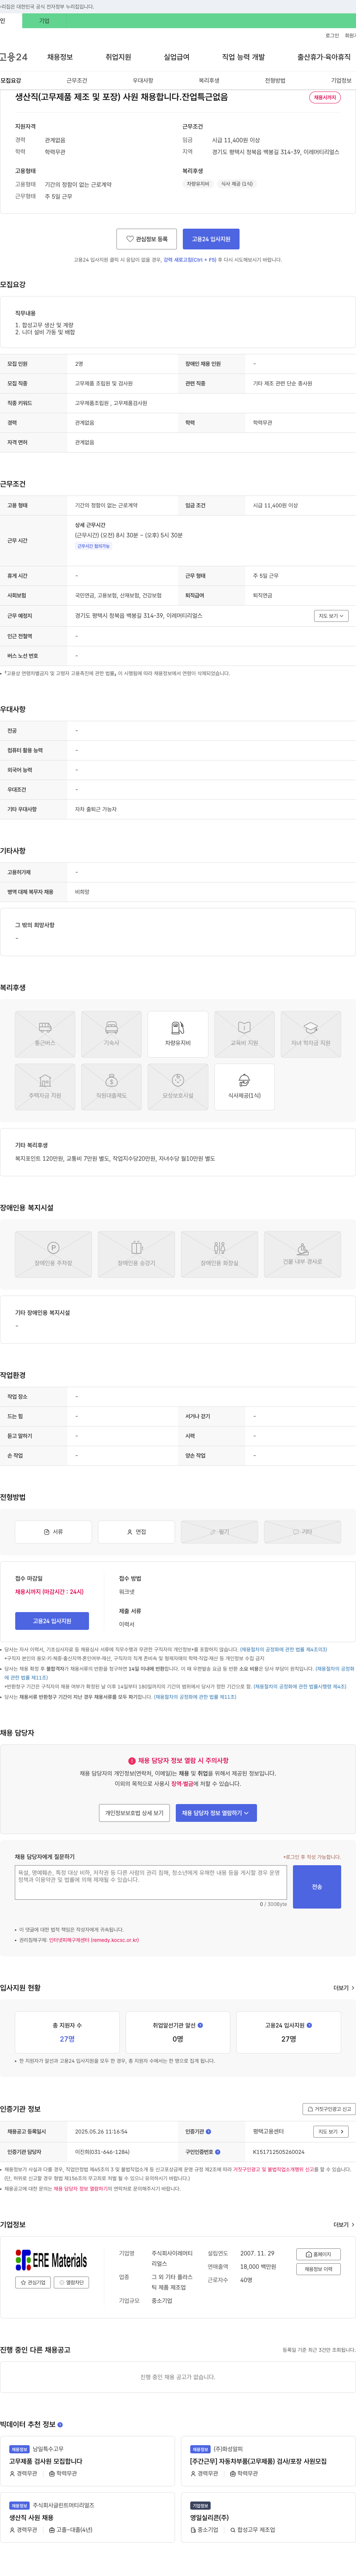This screenshot has height=2576, width=356.
Task: Click the 장애인용 승강기 facility icon
Action: point(136,1254)
